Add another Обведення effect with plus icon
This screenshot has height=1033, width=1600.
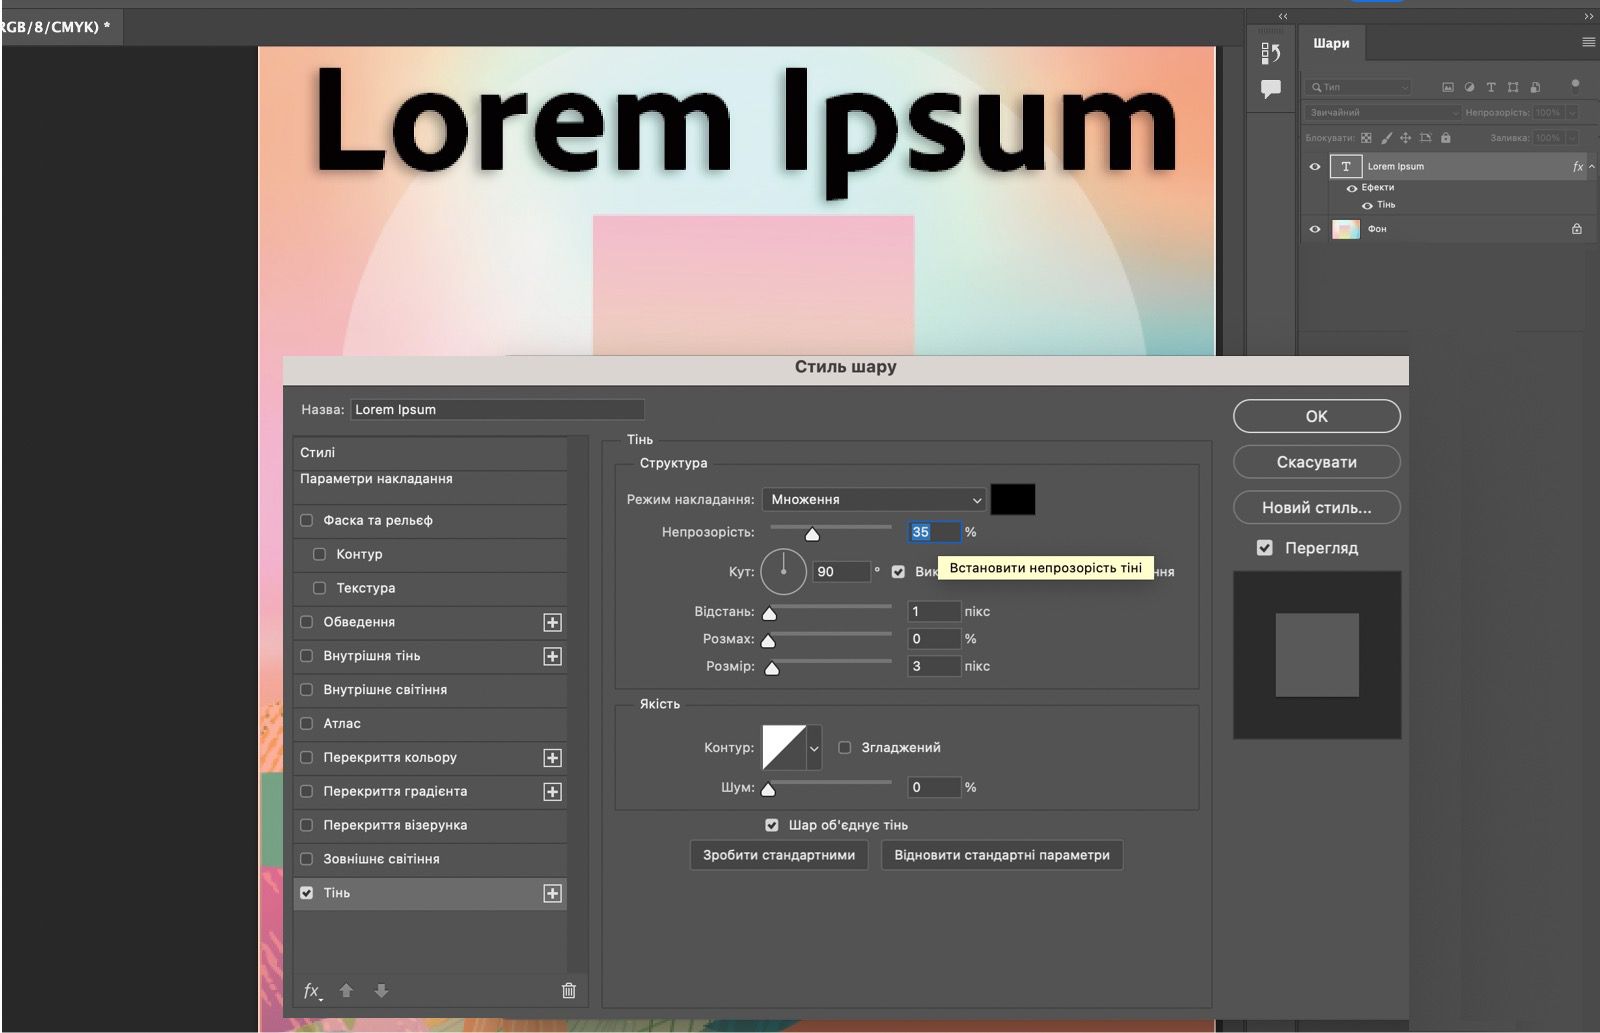pyautogui.click(x=552, y=622)
